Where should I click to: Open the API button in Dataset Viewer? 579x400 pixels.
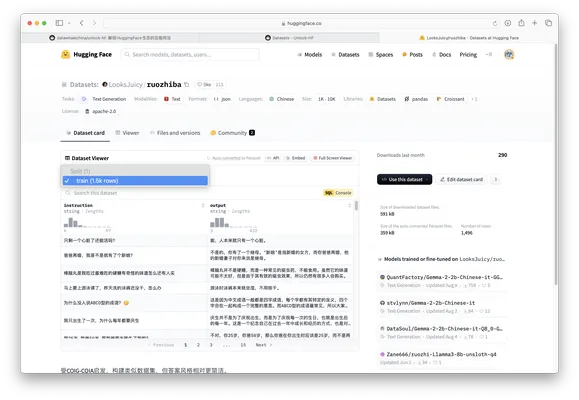point(273,158)
